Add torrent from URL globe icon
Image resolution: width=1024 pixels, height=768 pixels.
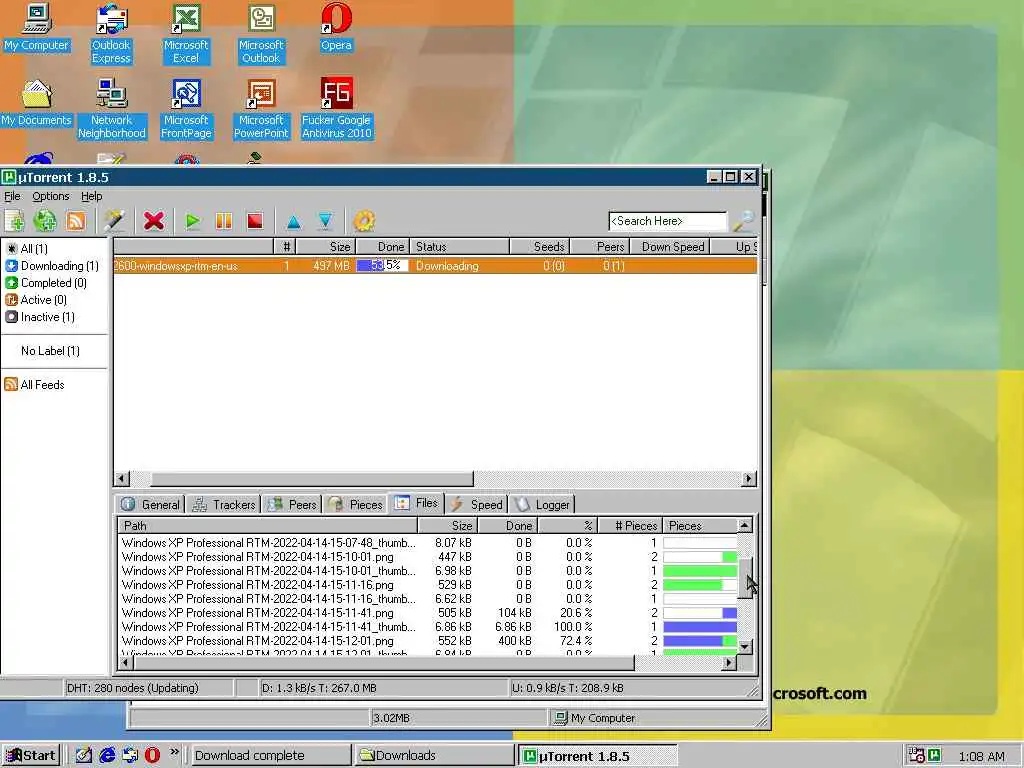click(45, 221)
